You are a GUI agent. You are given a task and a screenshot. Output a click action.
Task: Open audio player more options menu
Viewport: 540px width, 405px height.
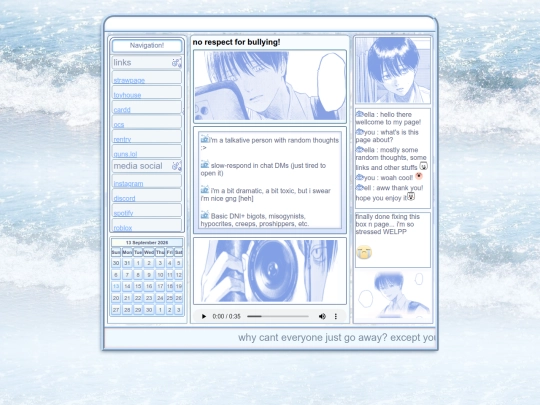pyautogui.click(x=336, y=316)
